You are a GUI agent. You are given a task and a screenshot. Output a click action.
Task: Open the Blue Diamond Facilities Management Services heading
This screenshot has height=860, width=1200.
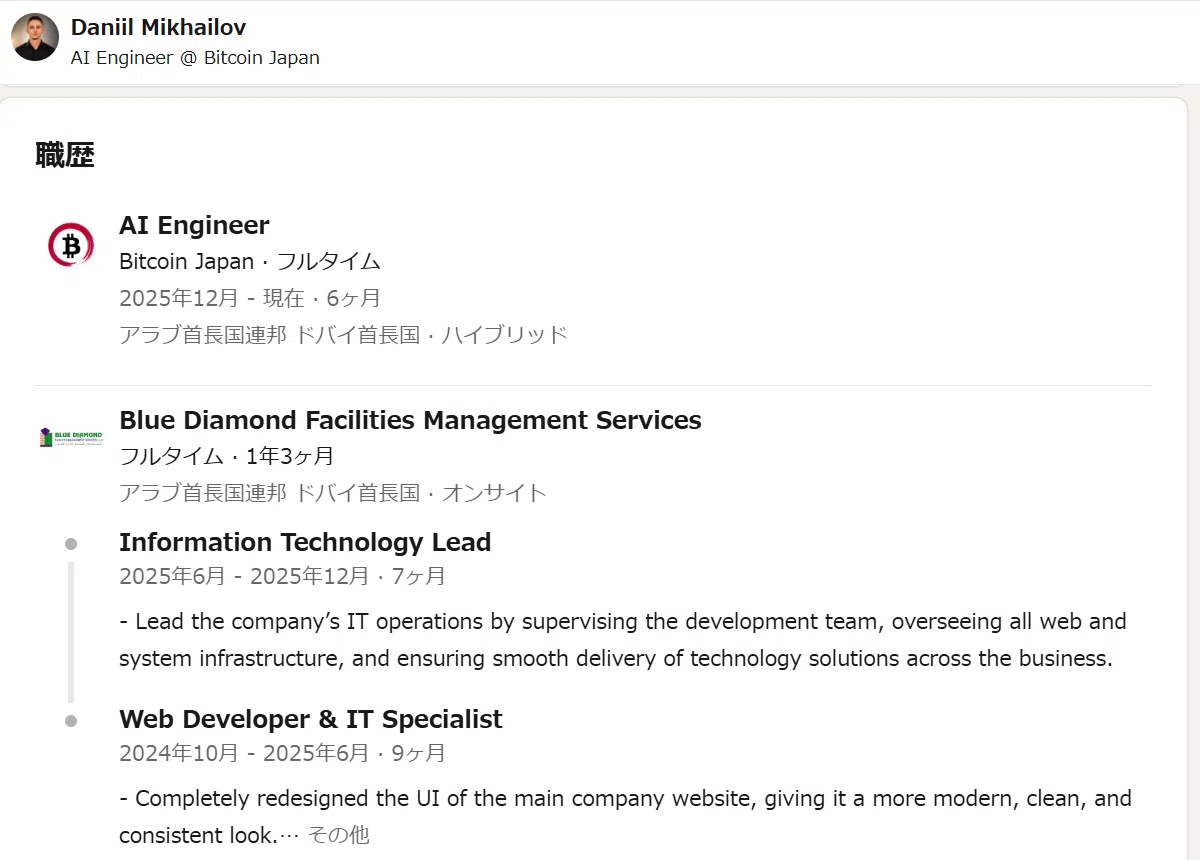(x=410, y=420)
